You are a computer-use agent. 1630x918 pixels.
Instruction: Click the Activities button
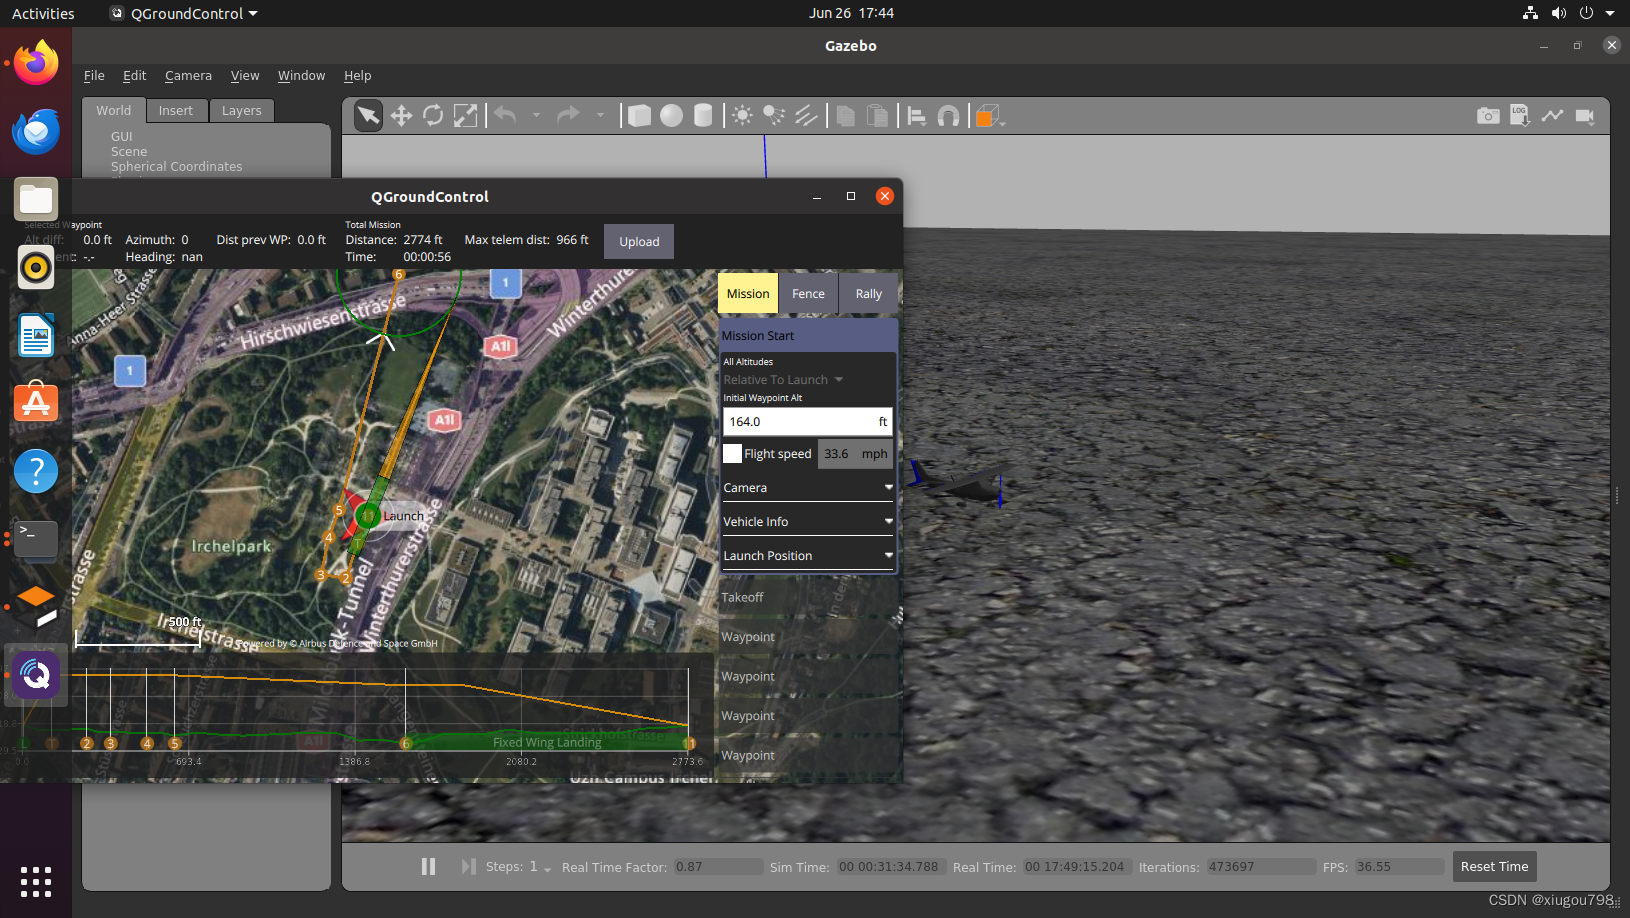[x=43, y=13]
